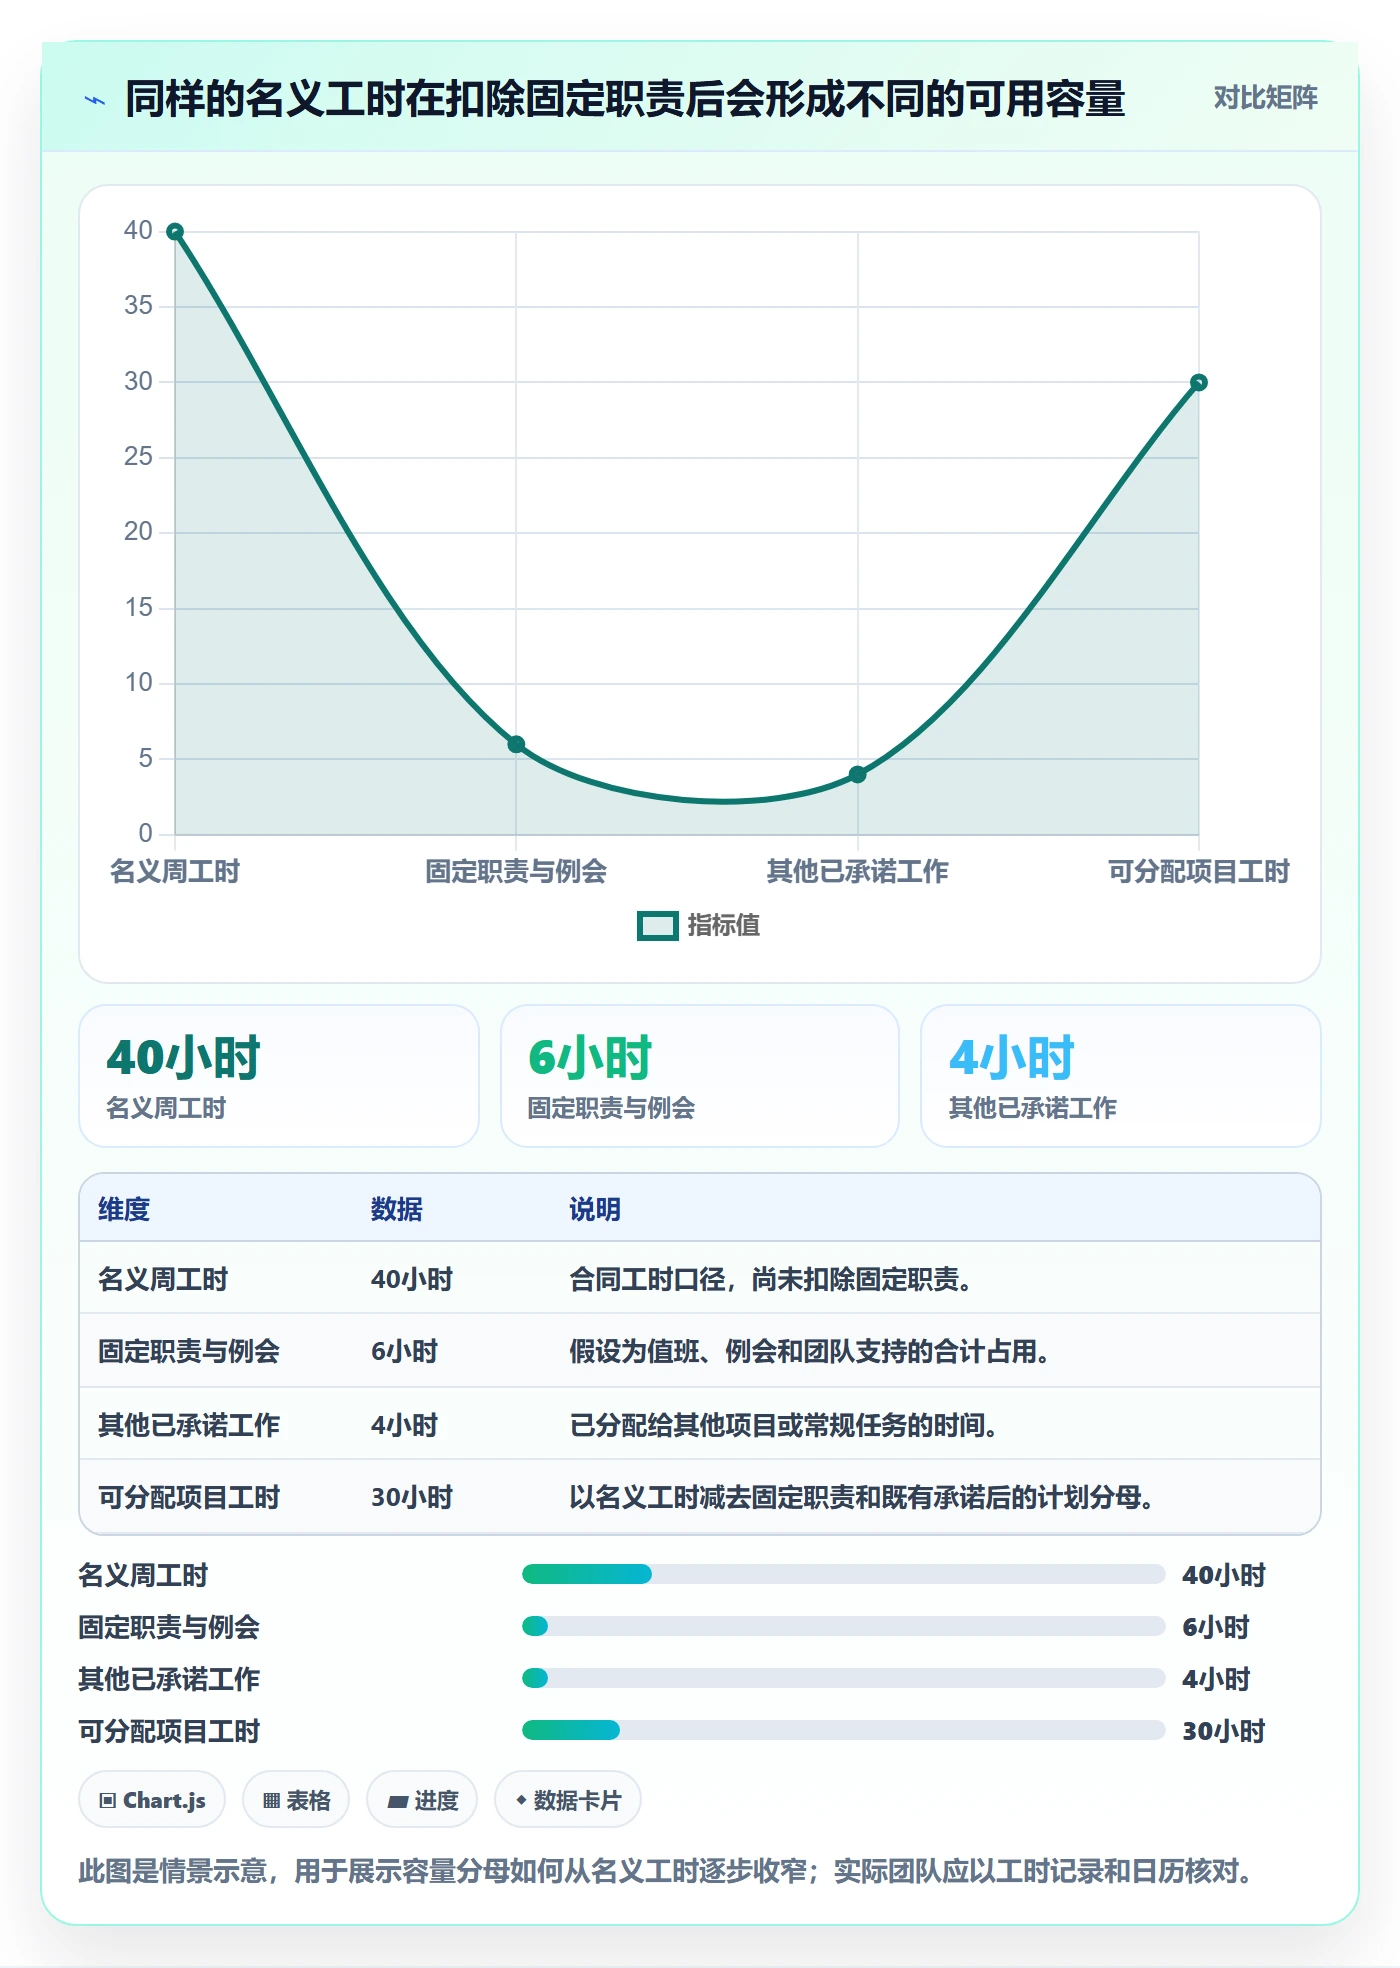Click the Chart.js tag chip
Screen dimensions: 1400x1968
tap(152, 1801)
